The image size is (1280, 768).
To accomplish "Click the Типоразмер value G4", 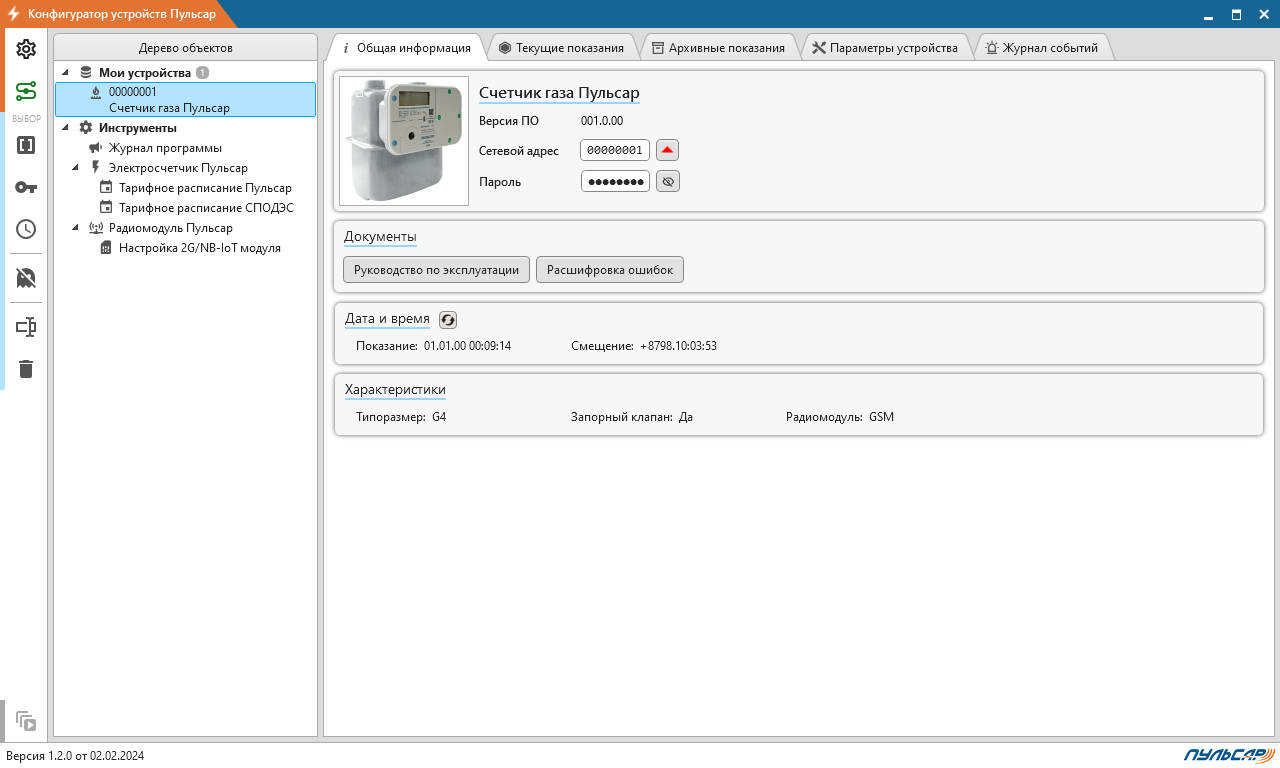I will click(439, 417).
